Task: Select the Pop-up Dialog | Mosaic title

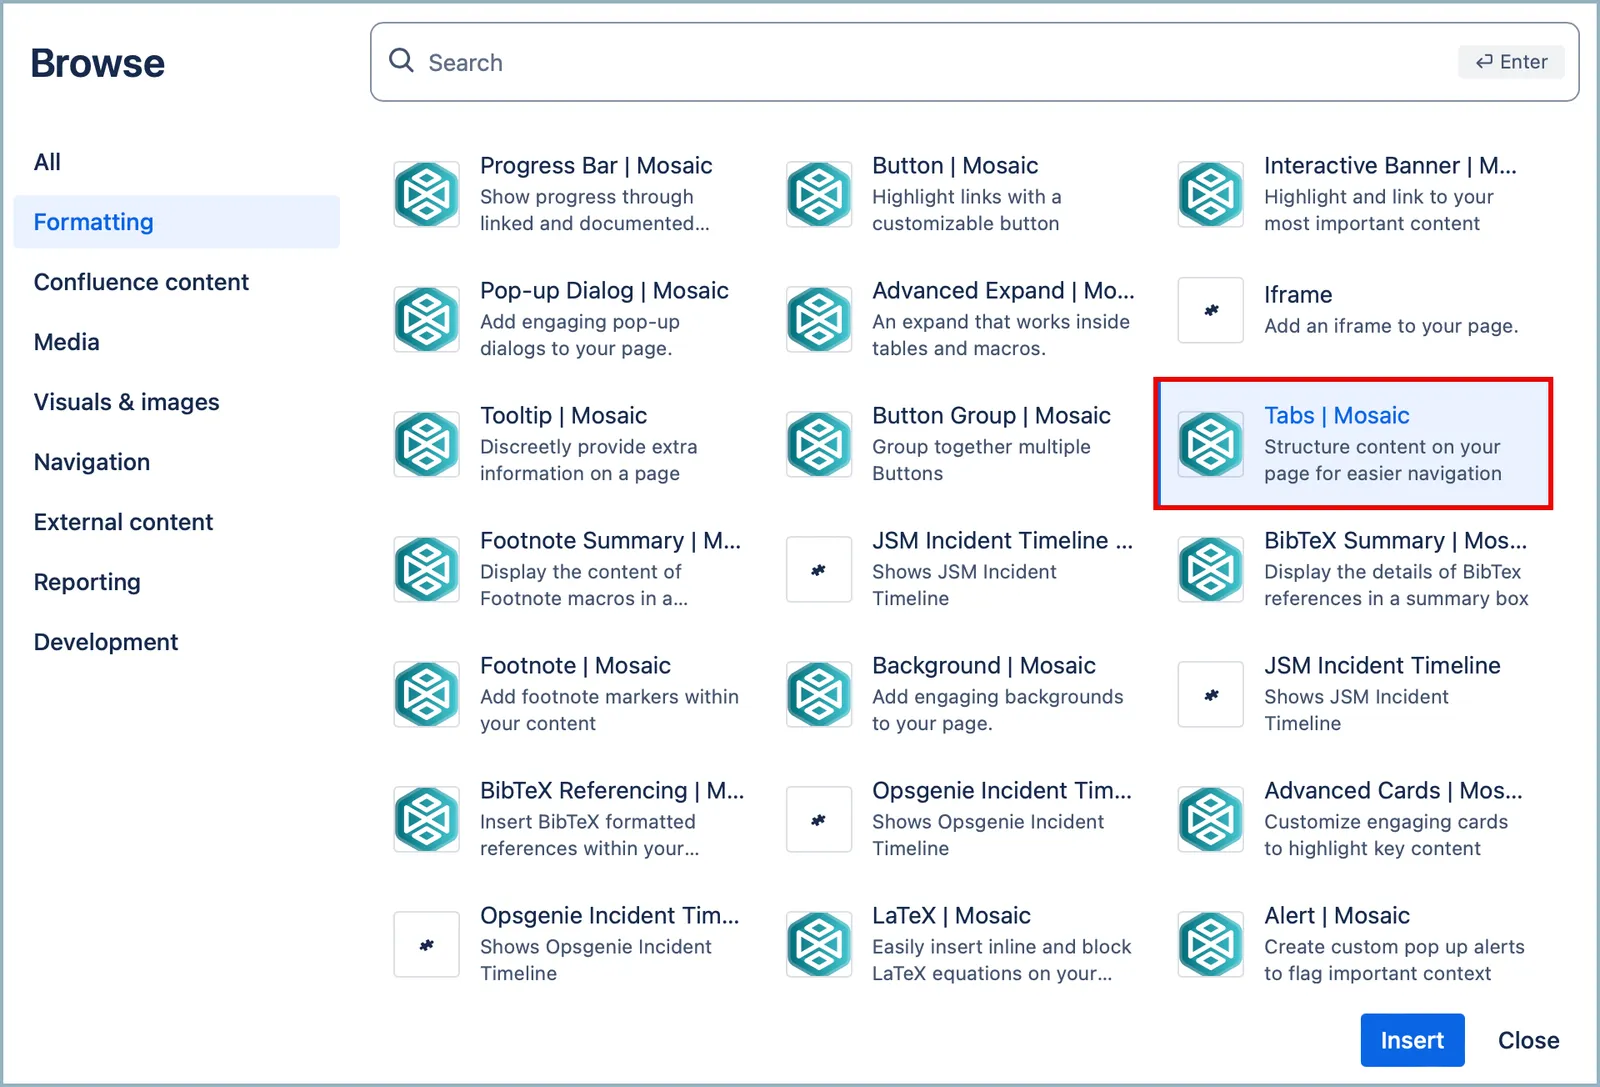Action: click(604, 290)
